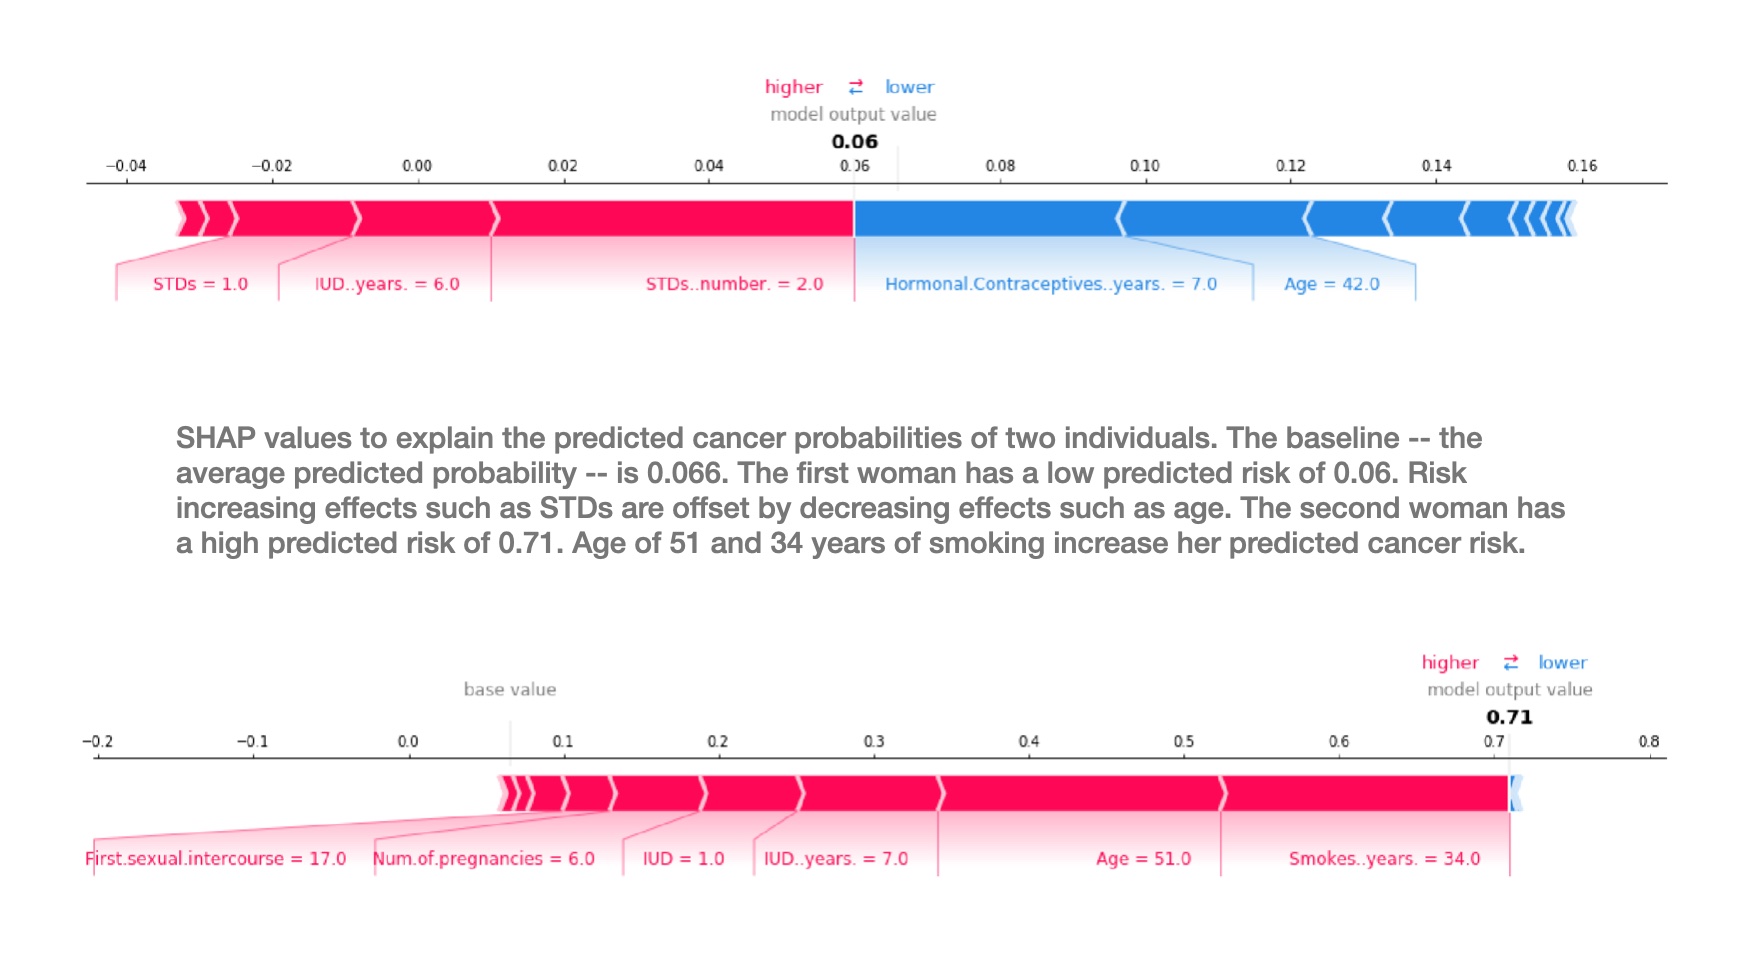The width and height of the screenshot is (1738, 972).
Task: Click the 'higher' label in bottom legend
Action: tap(1449, 662)
